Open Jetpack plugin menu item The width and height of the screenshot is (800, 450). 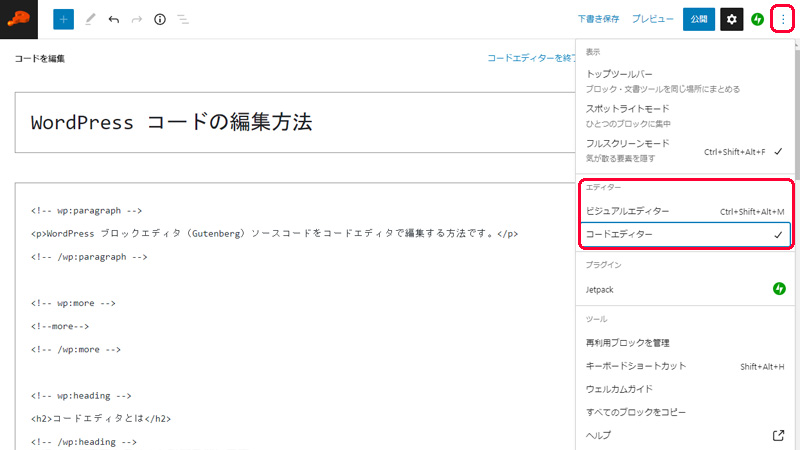click(x=685, y=289)
